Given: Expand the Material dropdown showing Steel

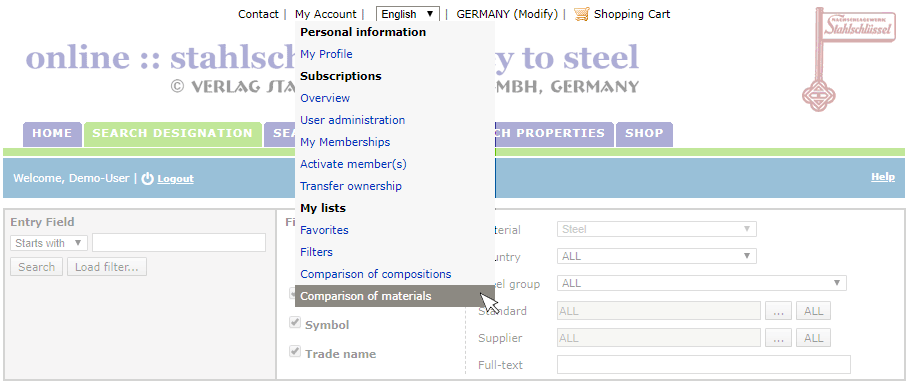Looking at the screenshot, I should tap(656, 229).
